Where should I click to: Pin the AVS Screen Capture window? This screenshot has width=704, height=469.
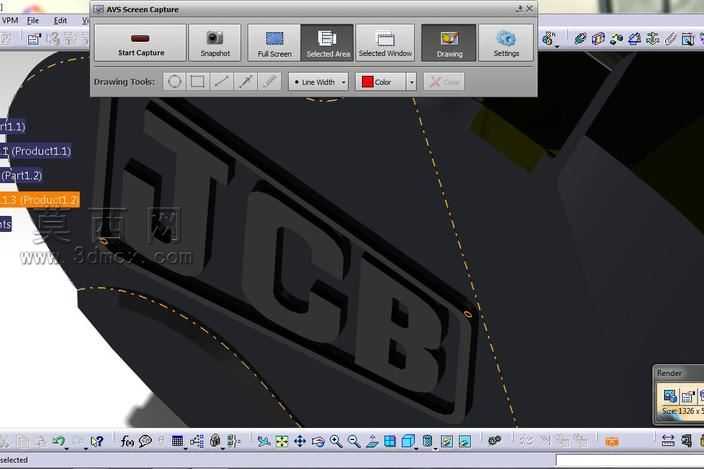tap(519, 9)
